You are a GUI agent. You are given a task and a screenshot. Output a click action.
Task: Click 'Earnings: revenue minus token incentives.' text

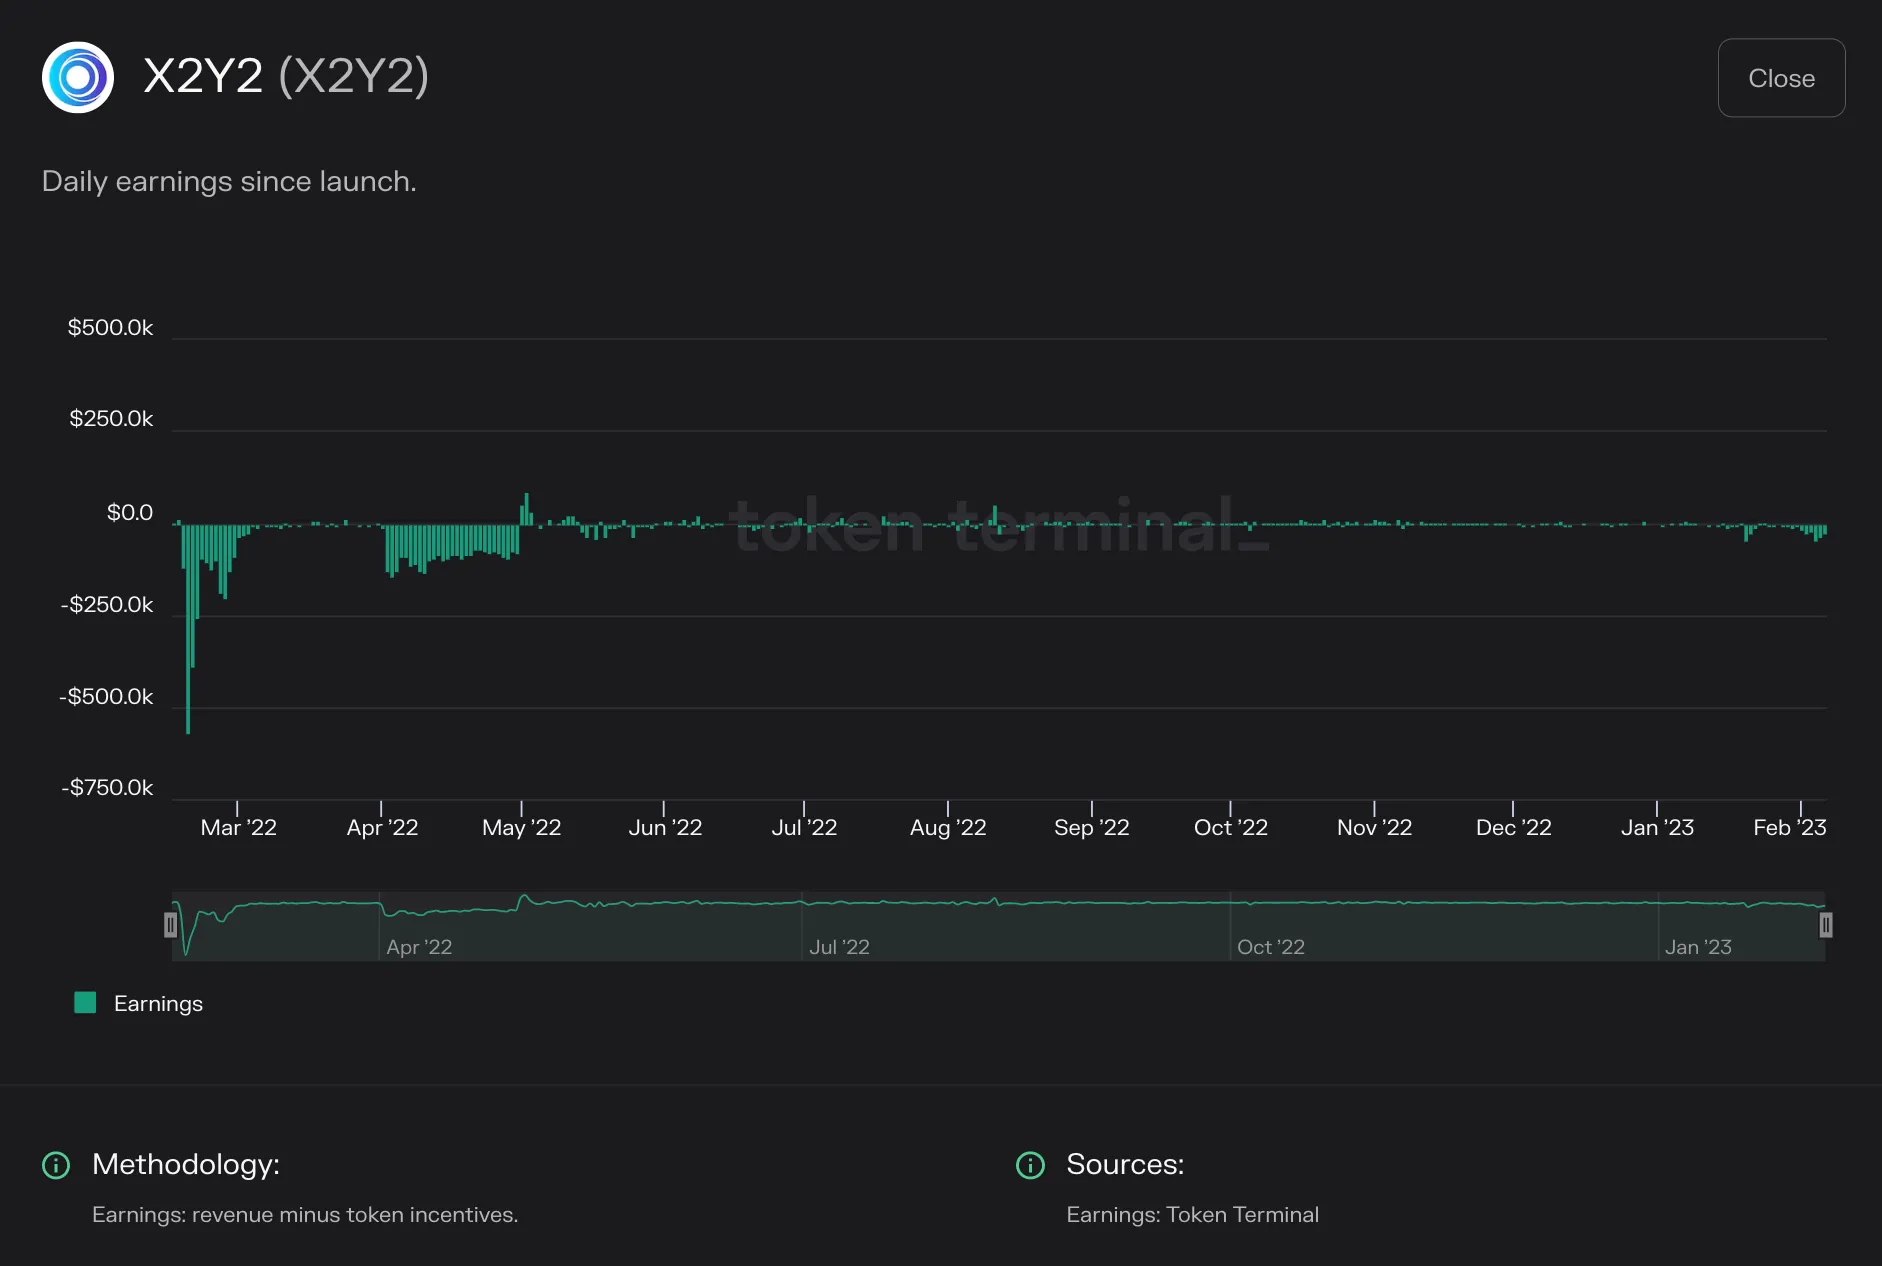click(305, 1215)
